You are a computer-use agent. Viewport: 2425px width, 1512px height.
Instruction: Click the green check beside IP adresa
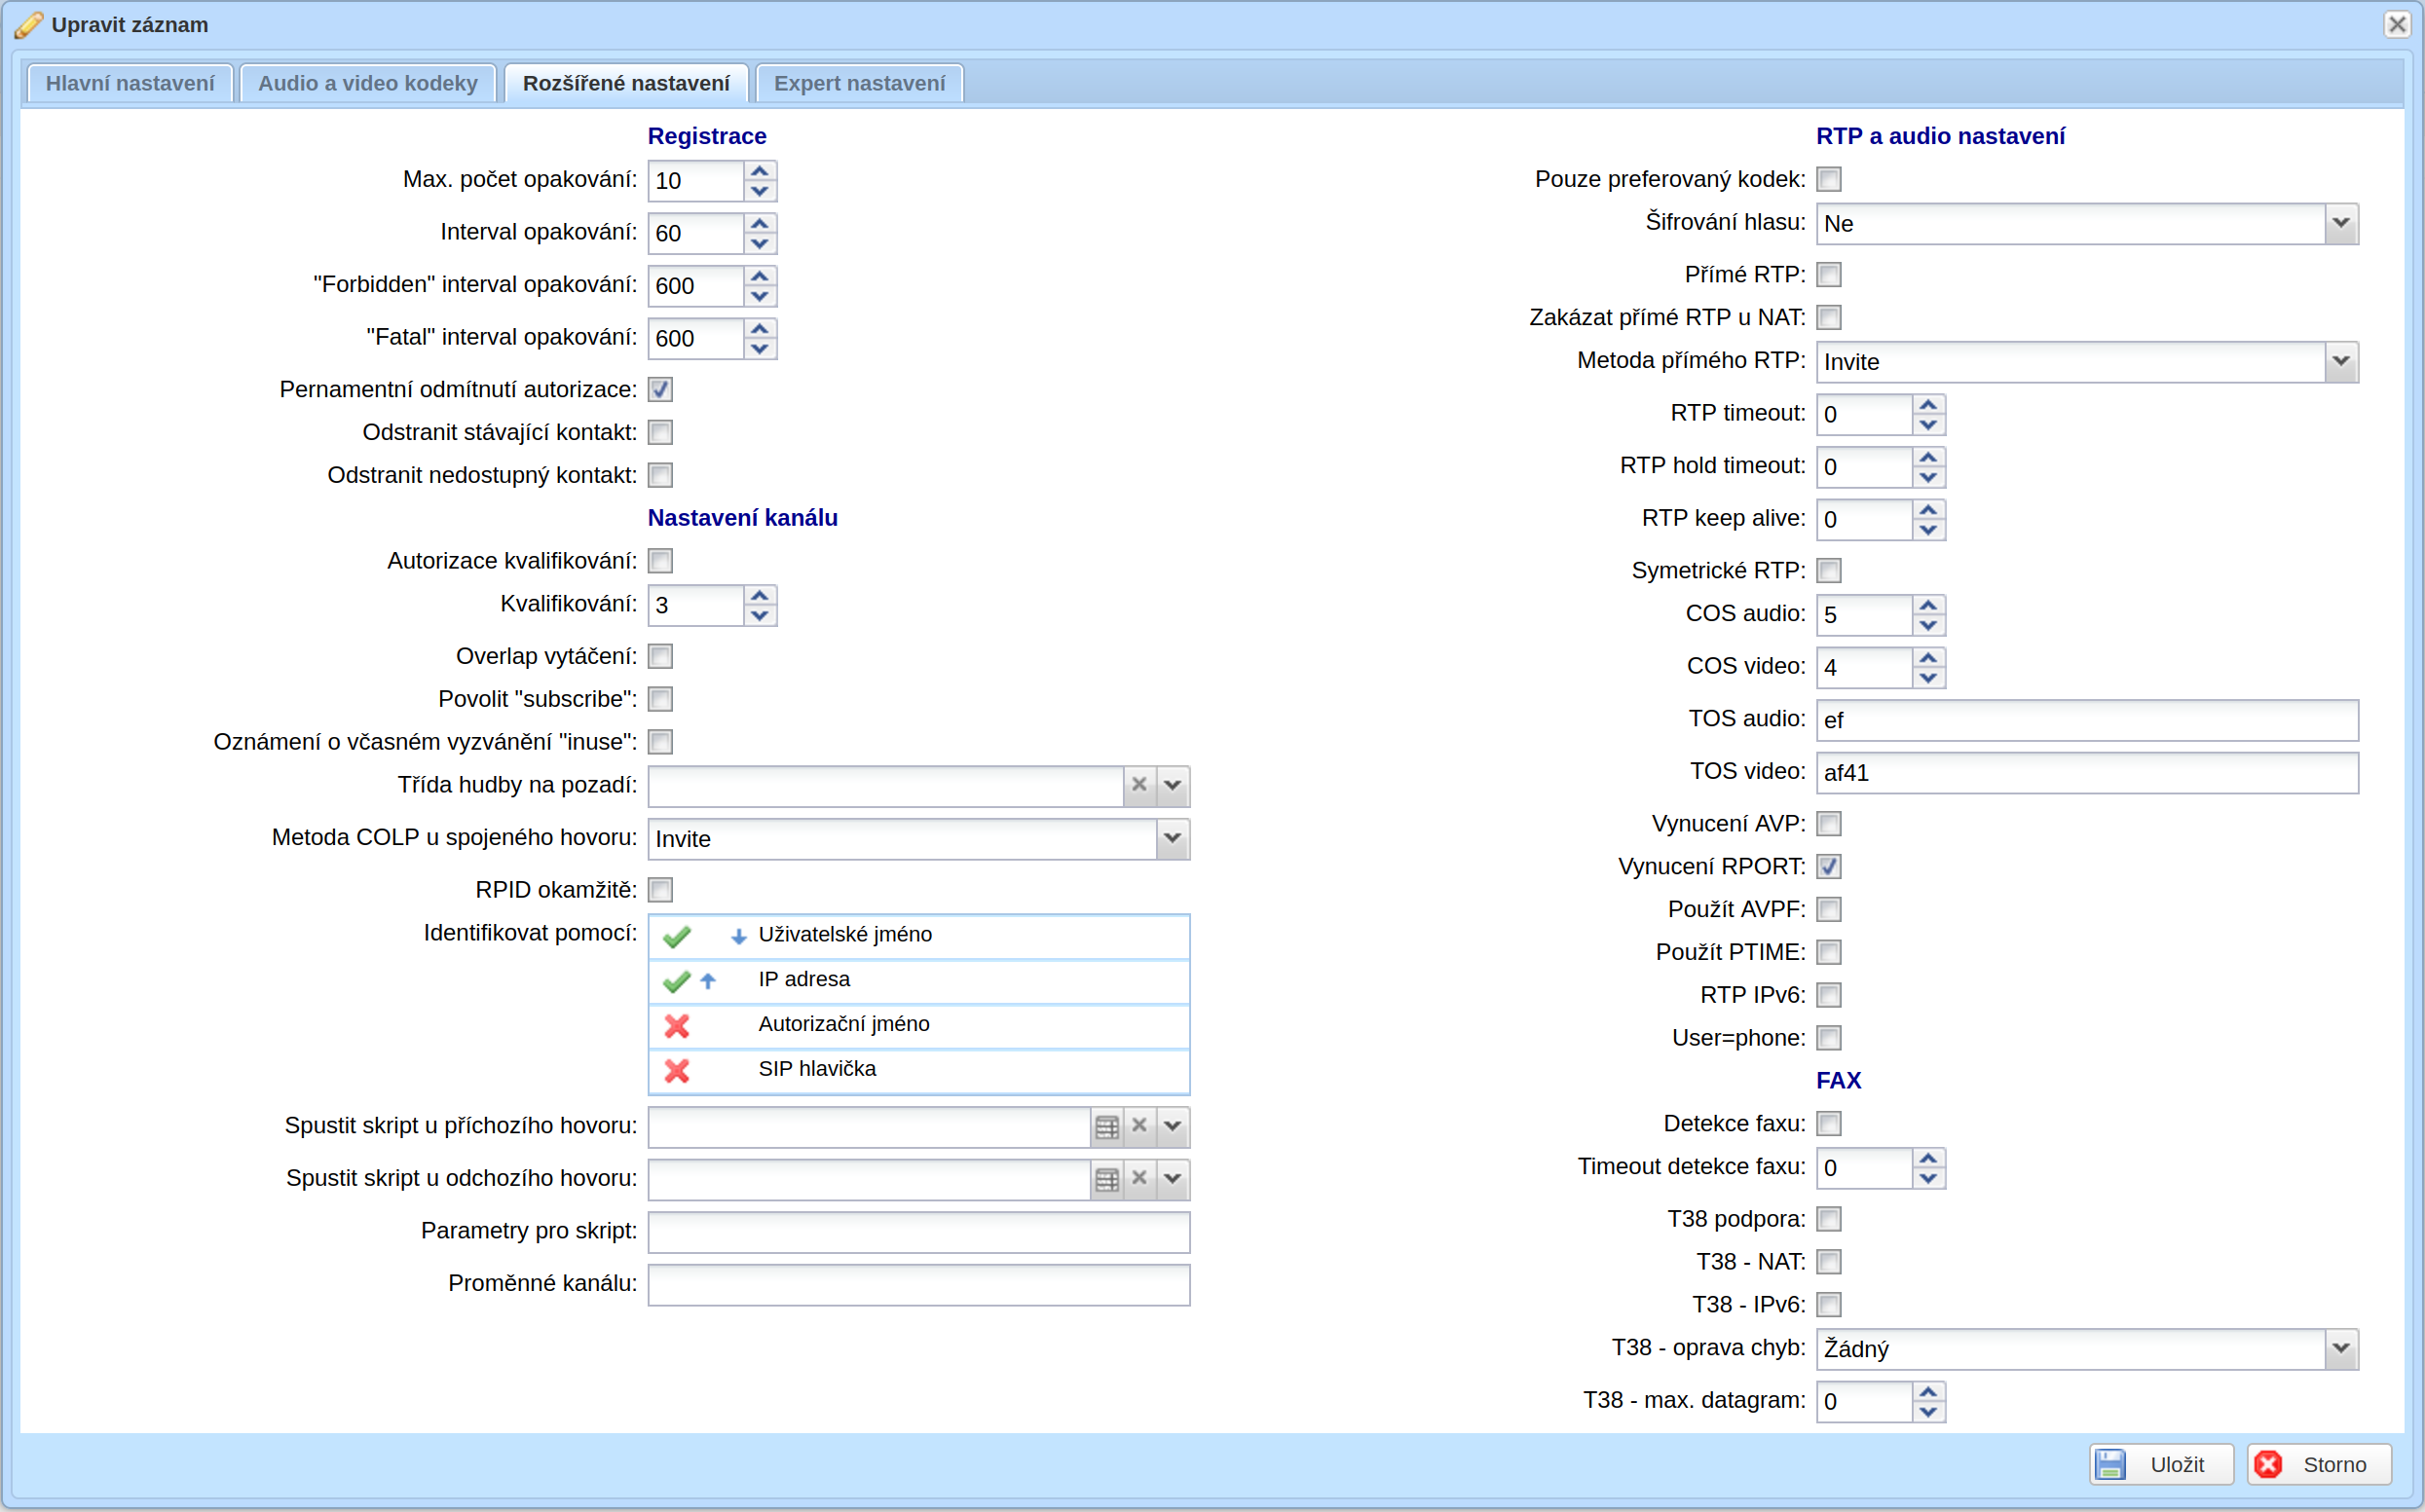coord(677,981)
